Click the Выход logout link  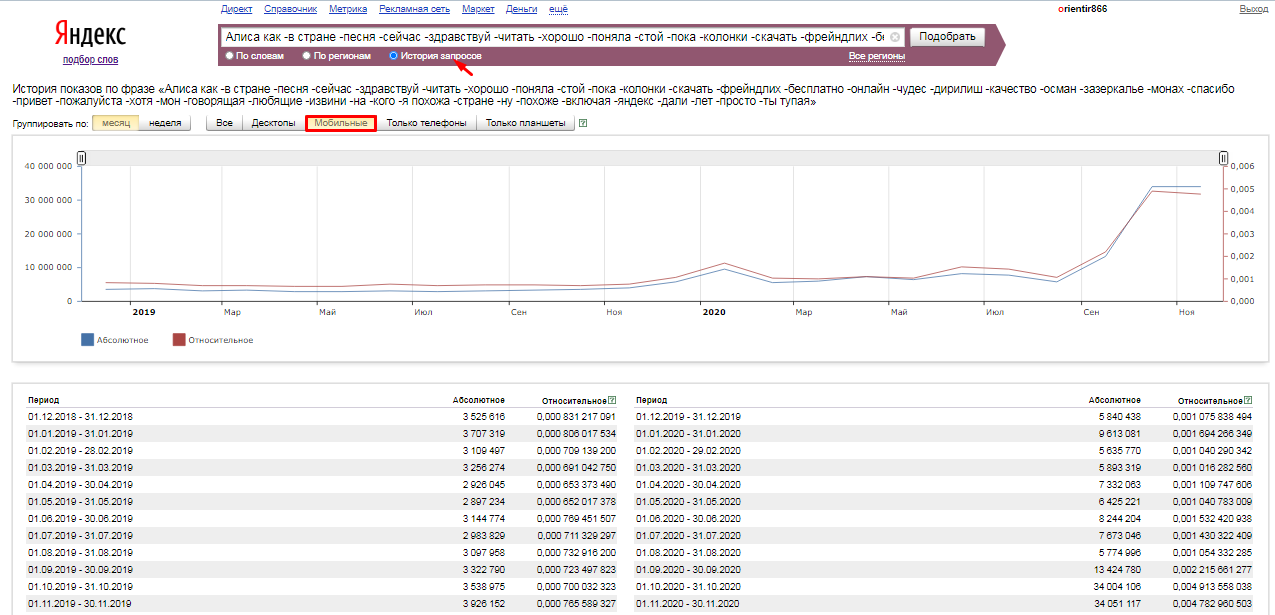[1253, 9]
